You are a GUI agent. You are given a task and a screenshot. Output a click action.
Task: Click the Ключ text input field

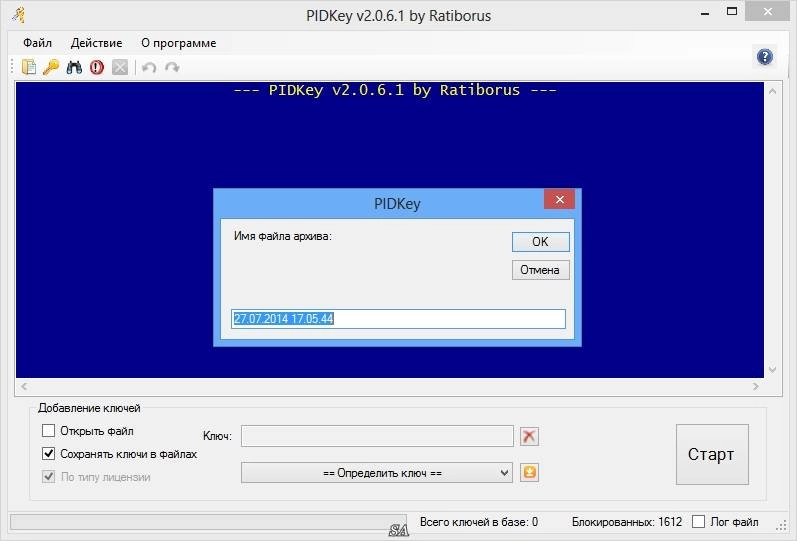tap(377, 436)
